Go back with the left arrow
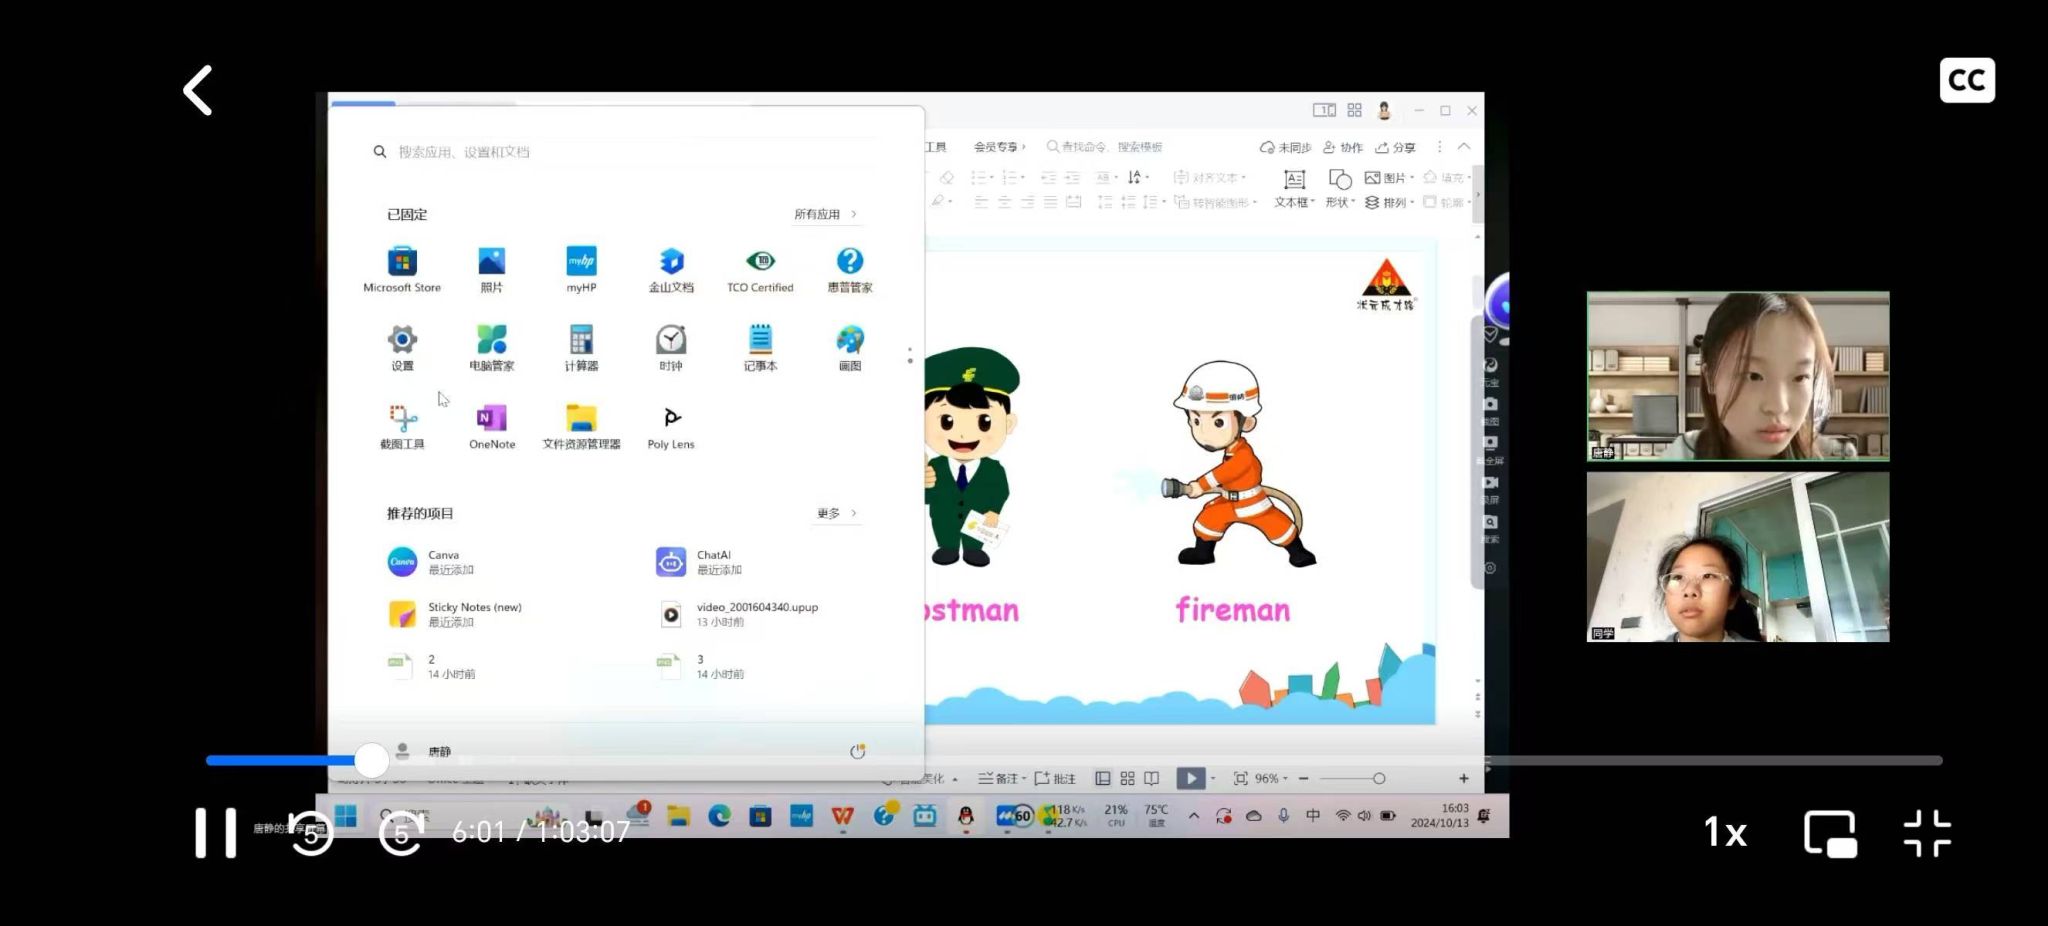This screenshot has width=2048, height=926. click(198, 91)
